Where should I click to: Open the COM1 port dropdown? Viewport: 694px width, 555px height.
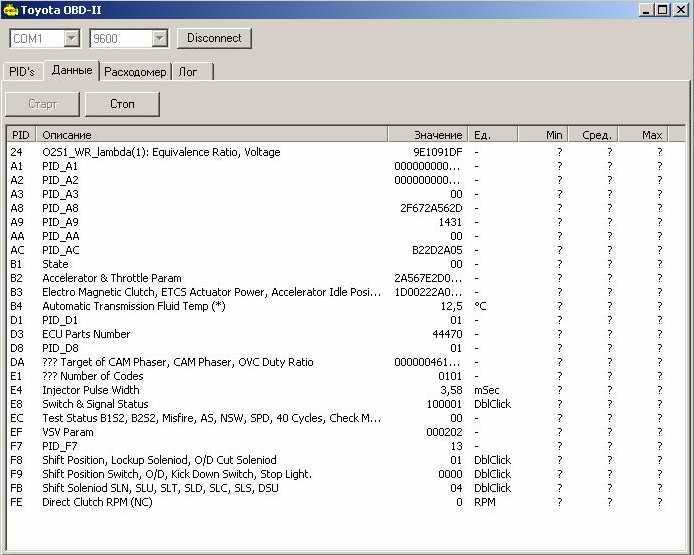71,38
